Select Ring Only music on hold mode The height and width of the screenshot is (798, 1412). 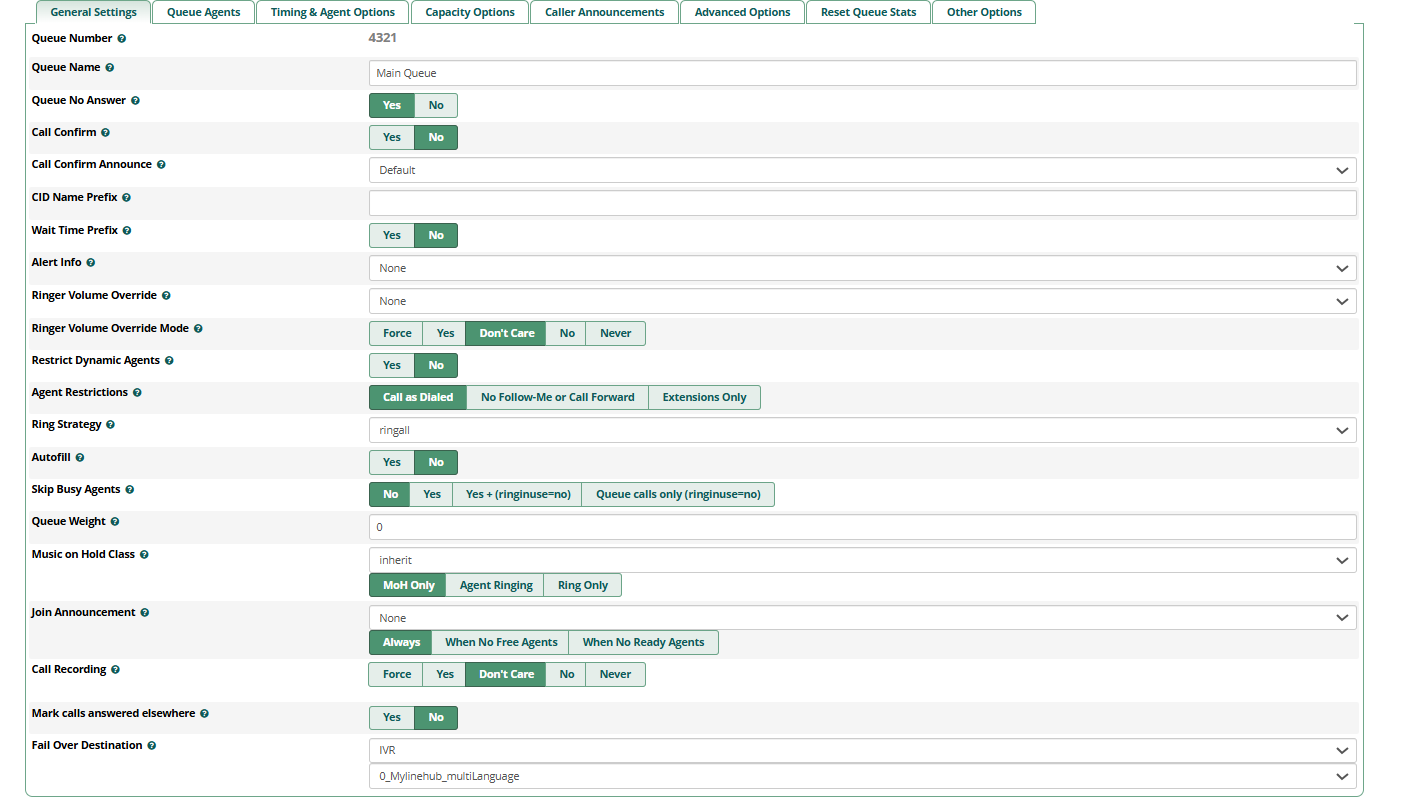tap(583, 585)
